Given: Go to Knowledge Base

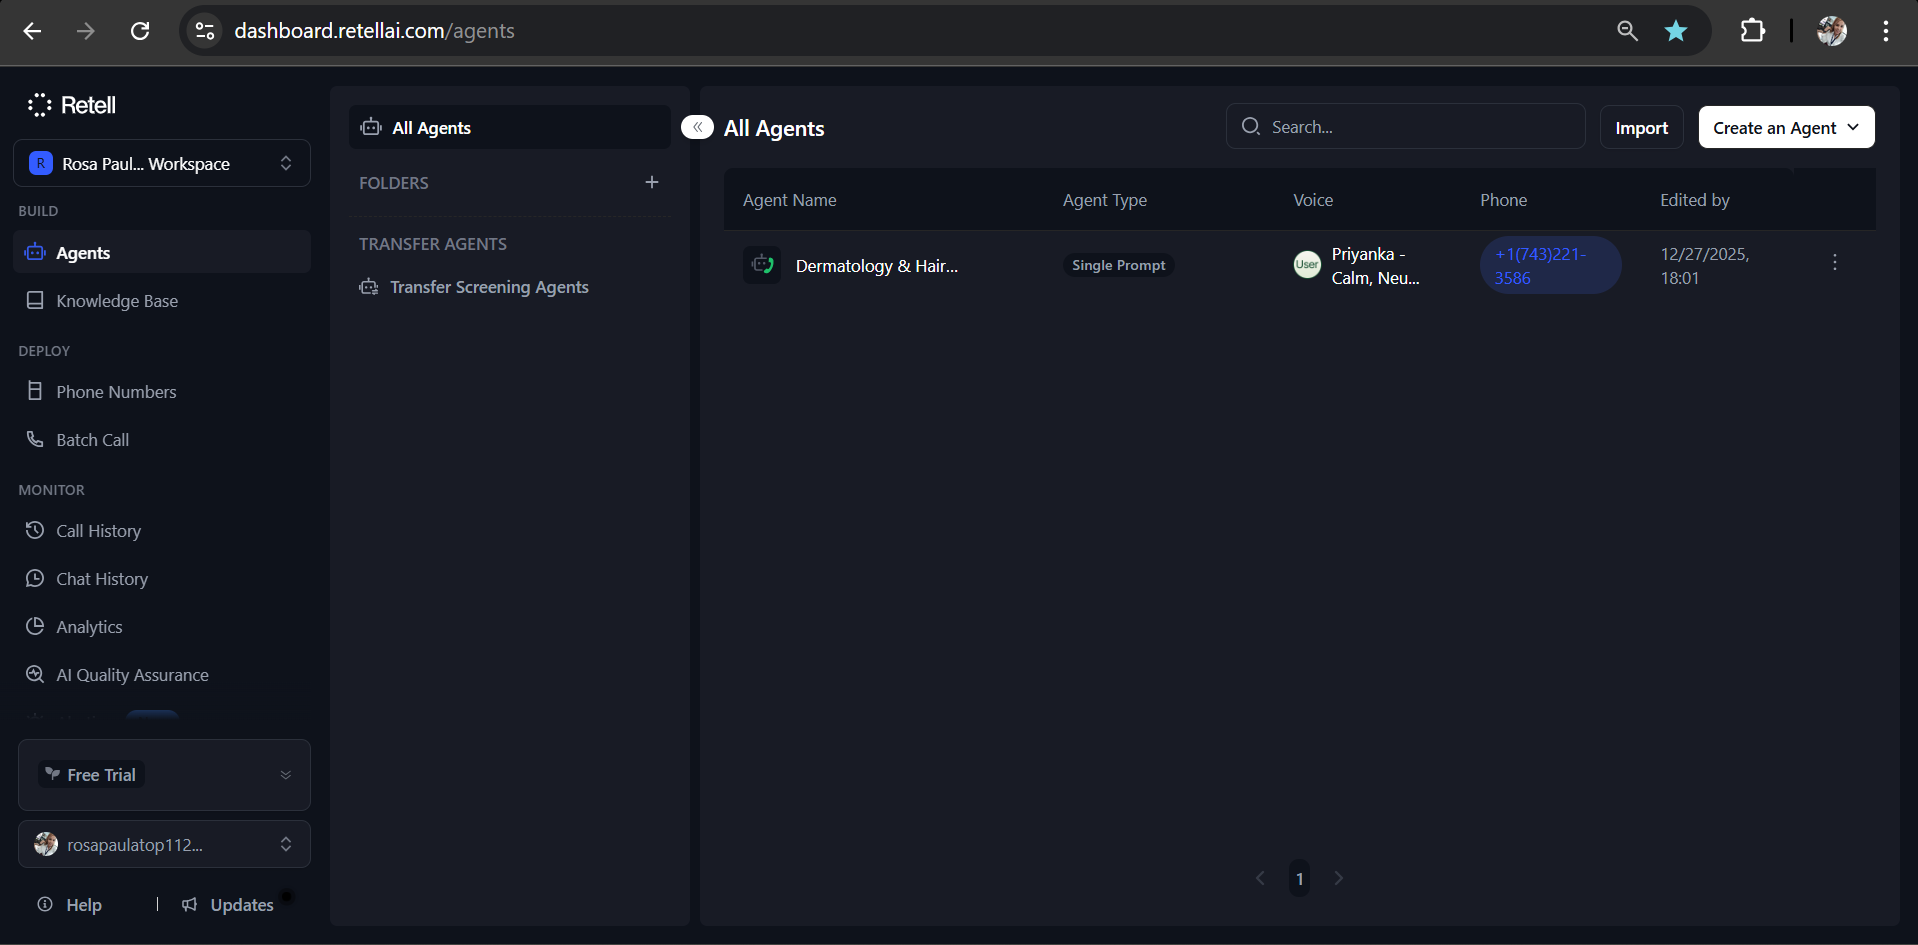Looking at the screenshot, I should pos(117,301).
